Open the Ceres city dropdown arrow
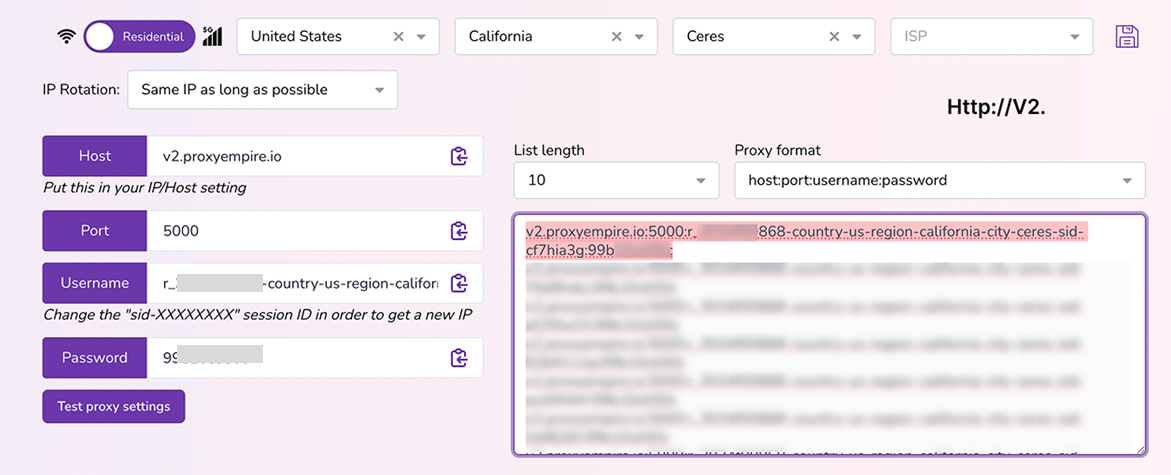The width and height of the screenshot is (1171, 475). coord(857,37)
